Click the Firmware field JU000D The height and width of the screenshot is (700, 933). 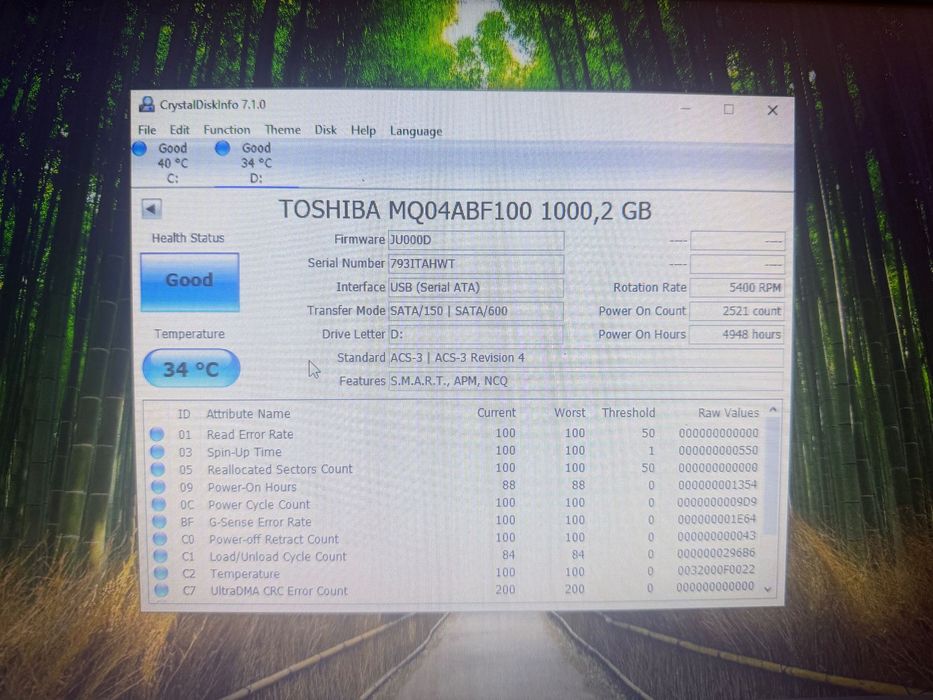click(475, 240)
